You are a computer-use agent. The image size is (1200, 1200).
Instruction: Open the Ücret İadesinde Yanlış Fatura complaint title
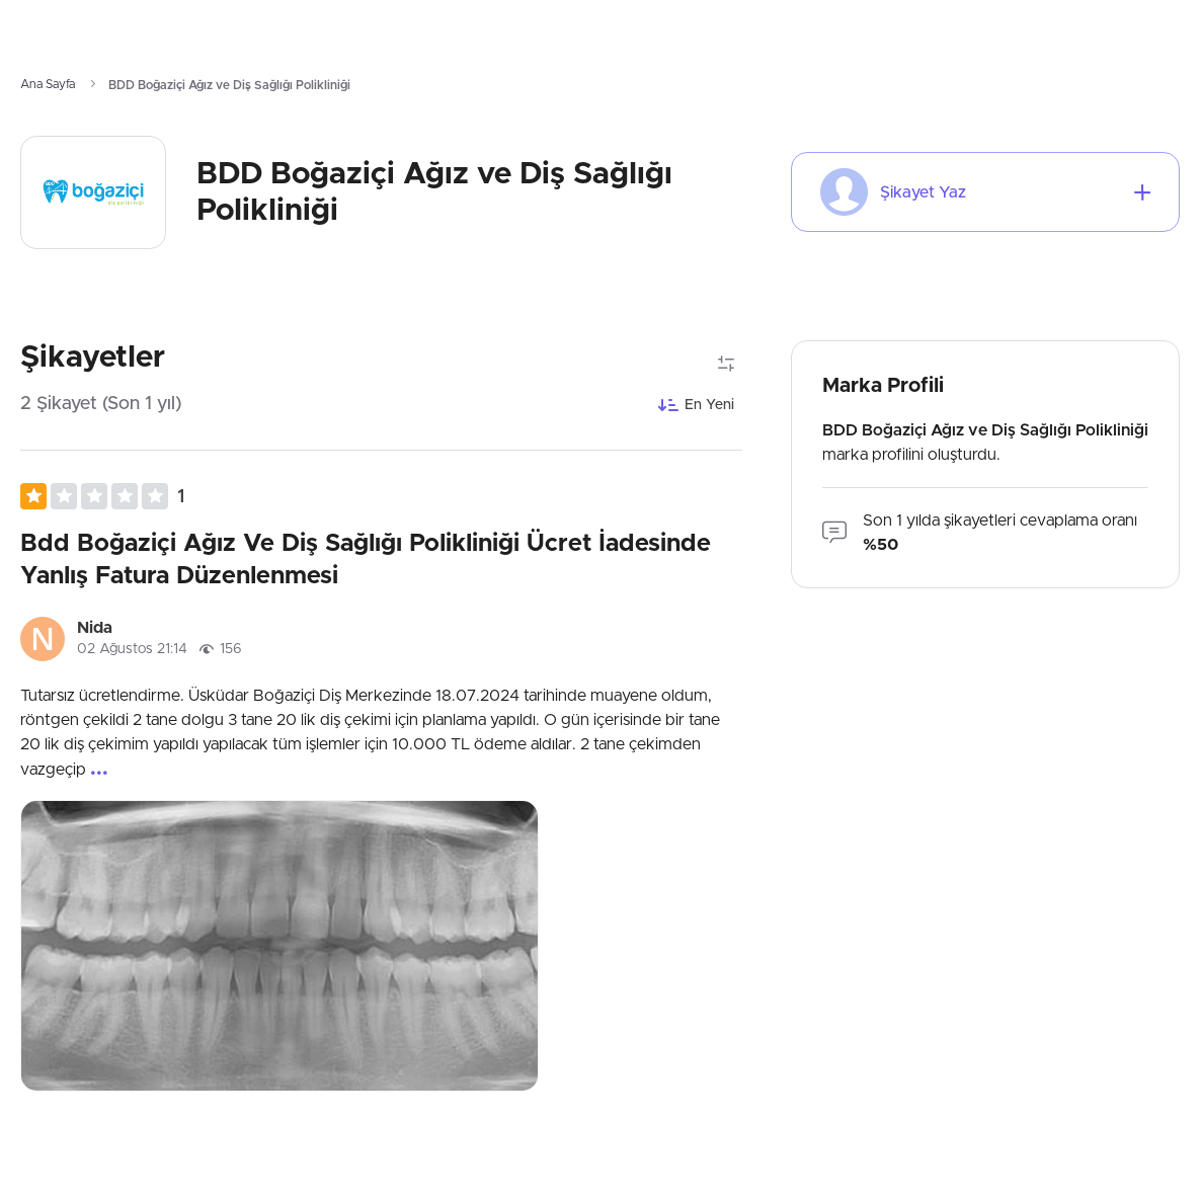(x=365, y=559)
